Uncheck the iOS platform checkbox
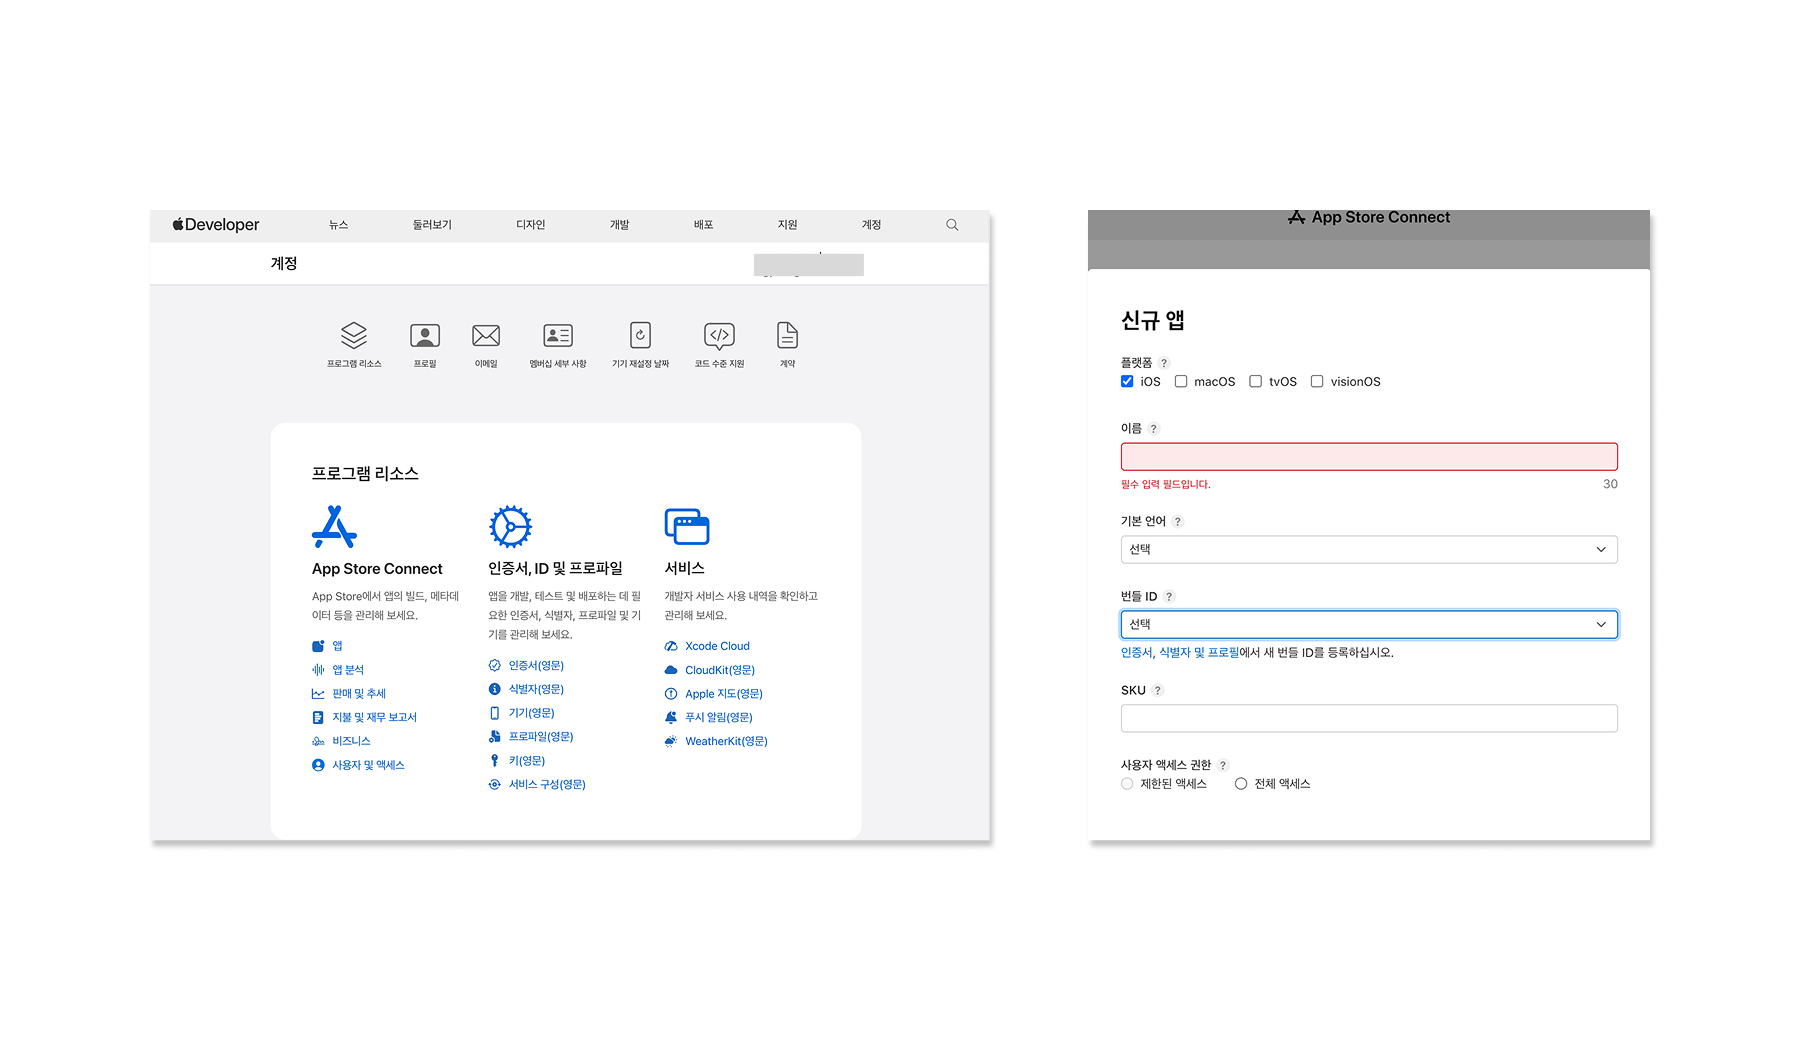 pyautogui.click(x=1127, y=382)
